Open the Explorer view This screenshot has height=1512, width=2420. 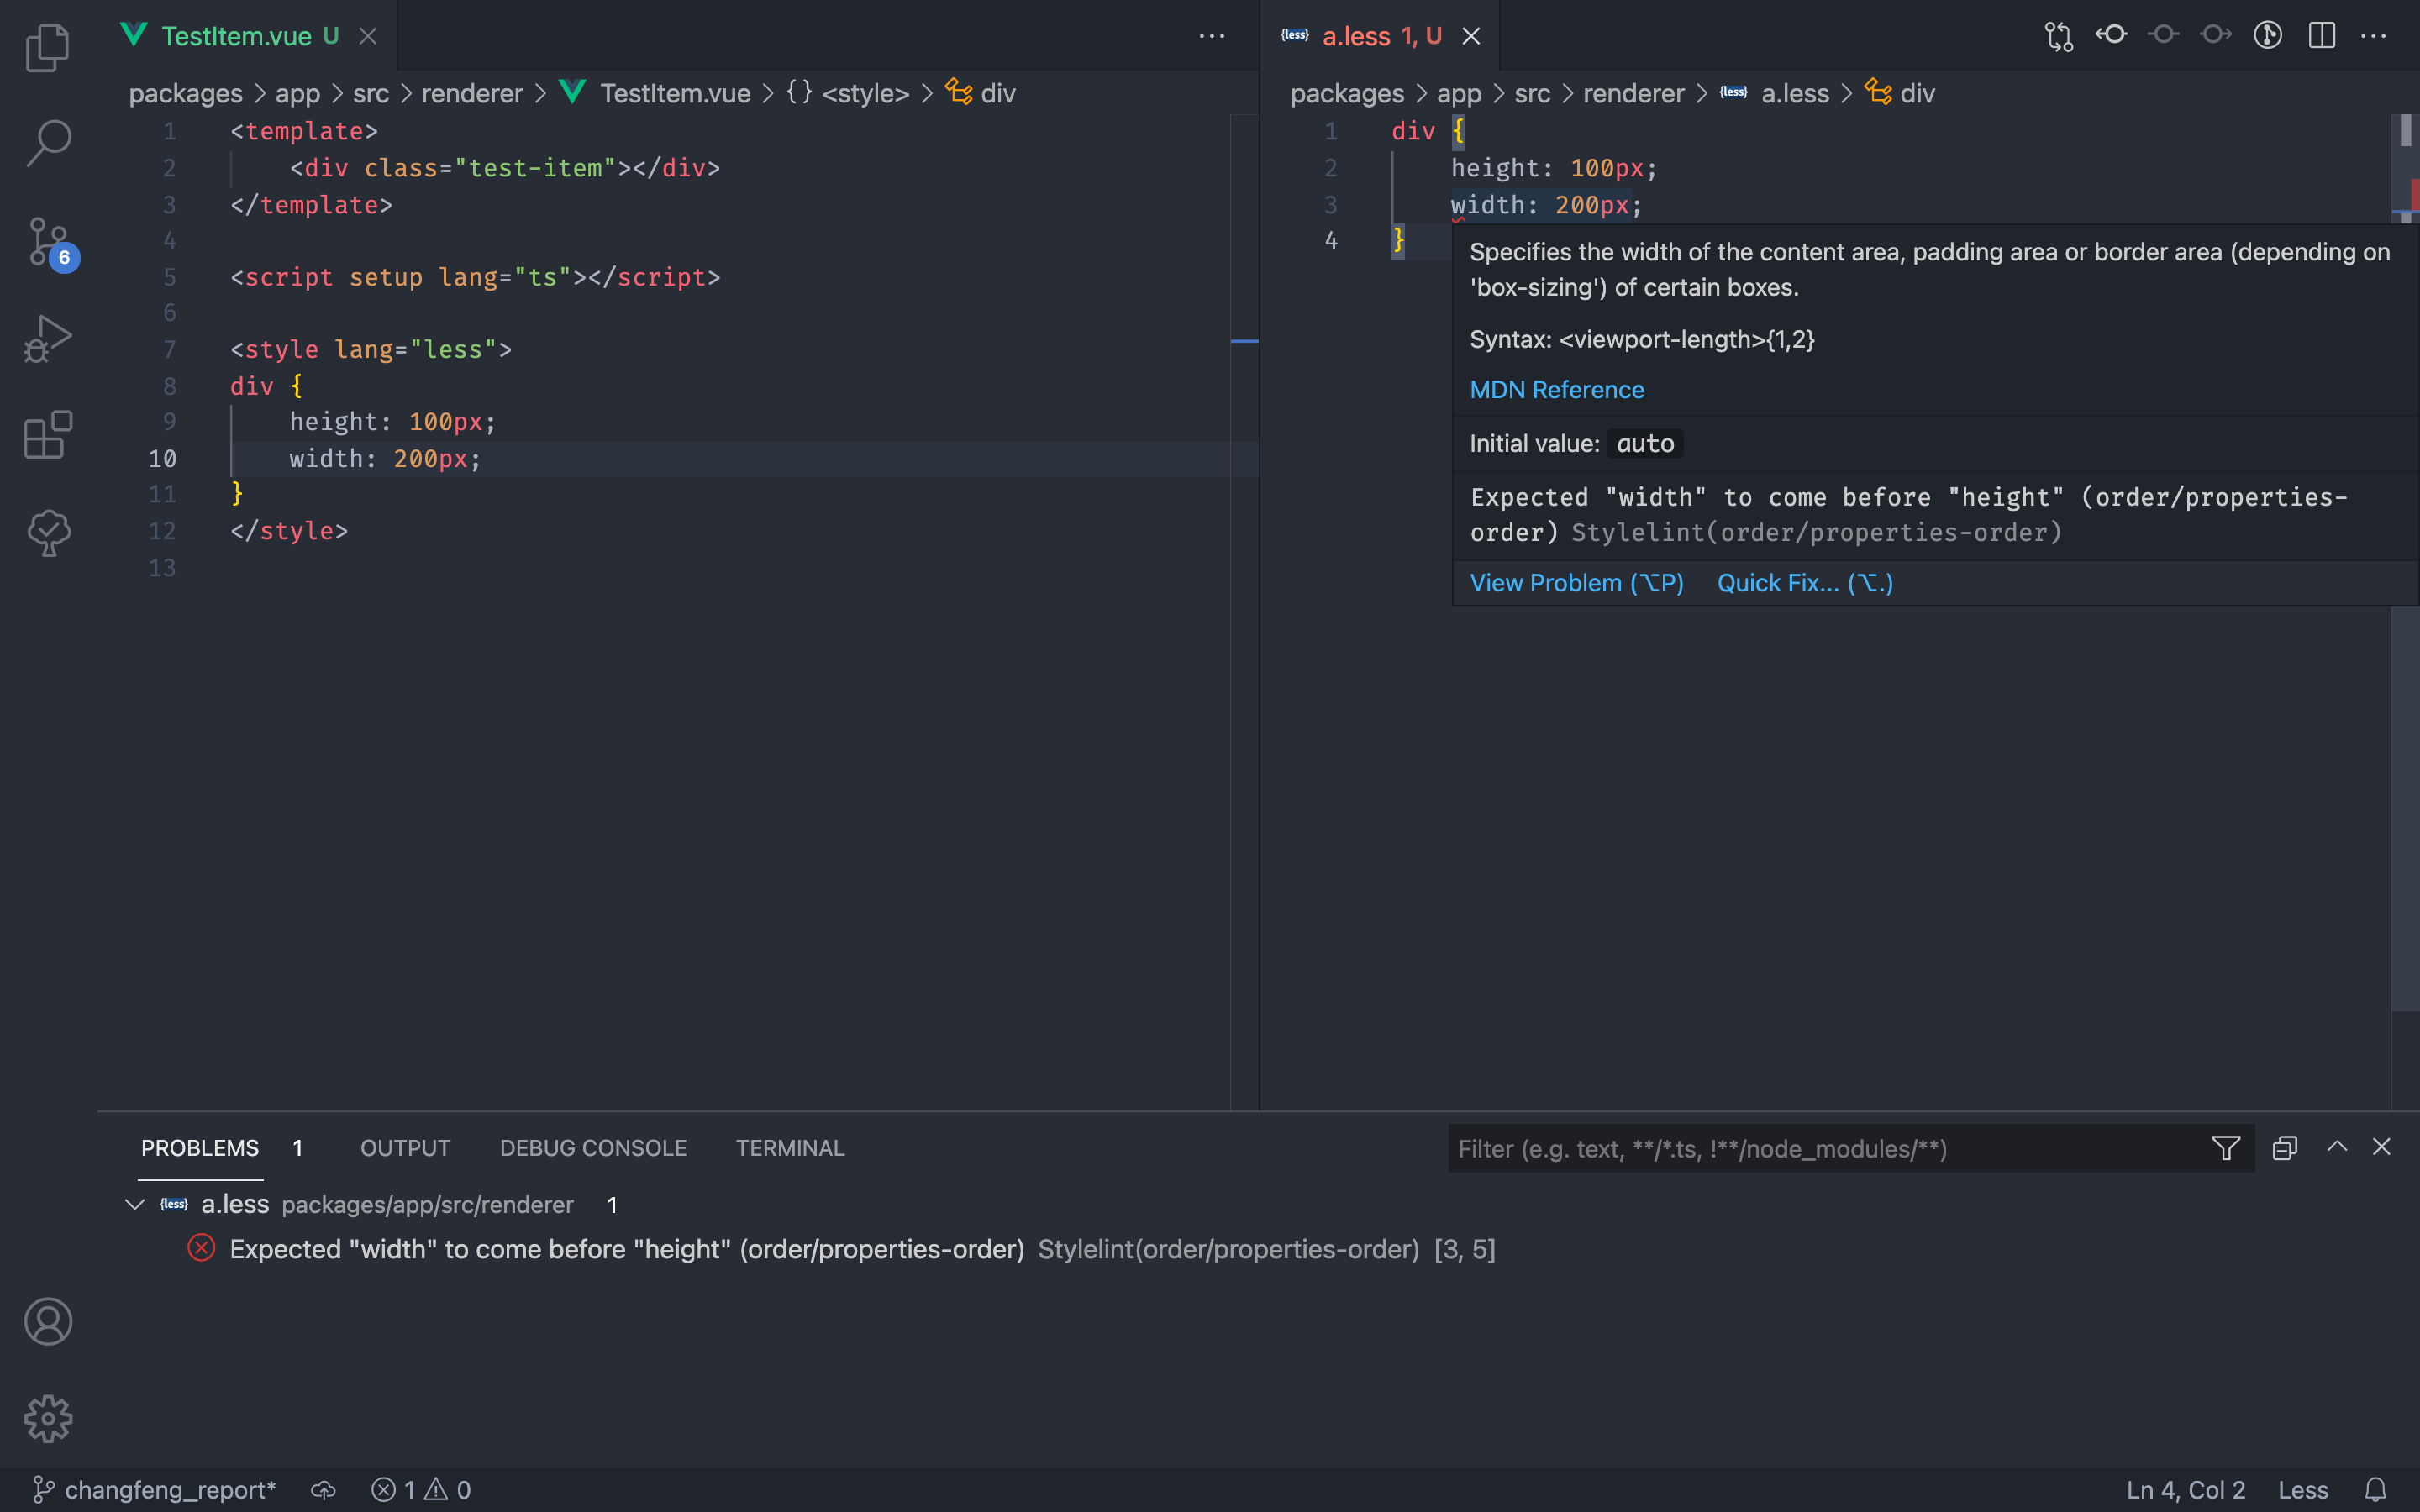coord(47,47)
